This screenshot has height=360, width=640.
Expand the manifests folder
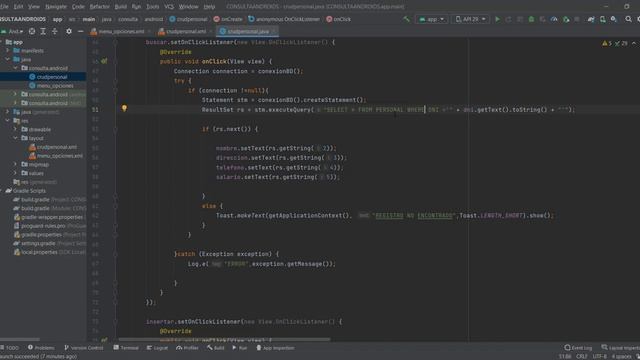point(8,51)
